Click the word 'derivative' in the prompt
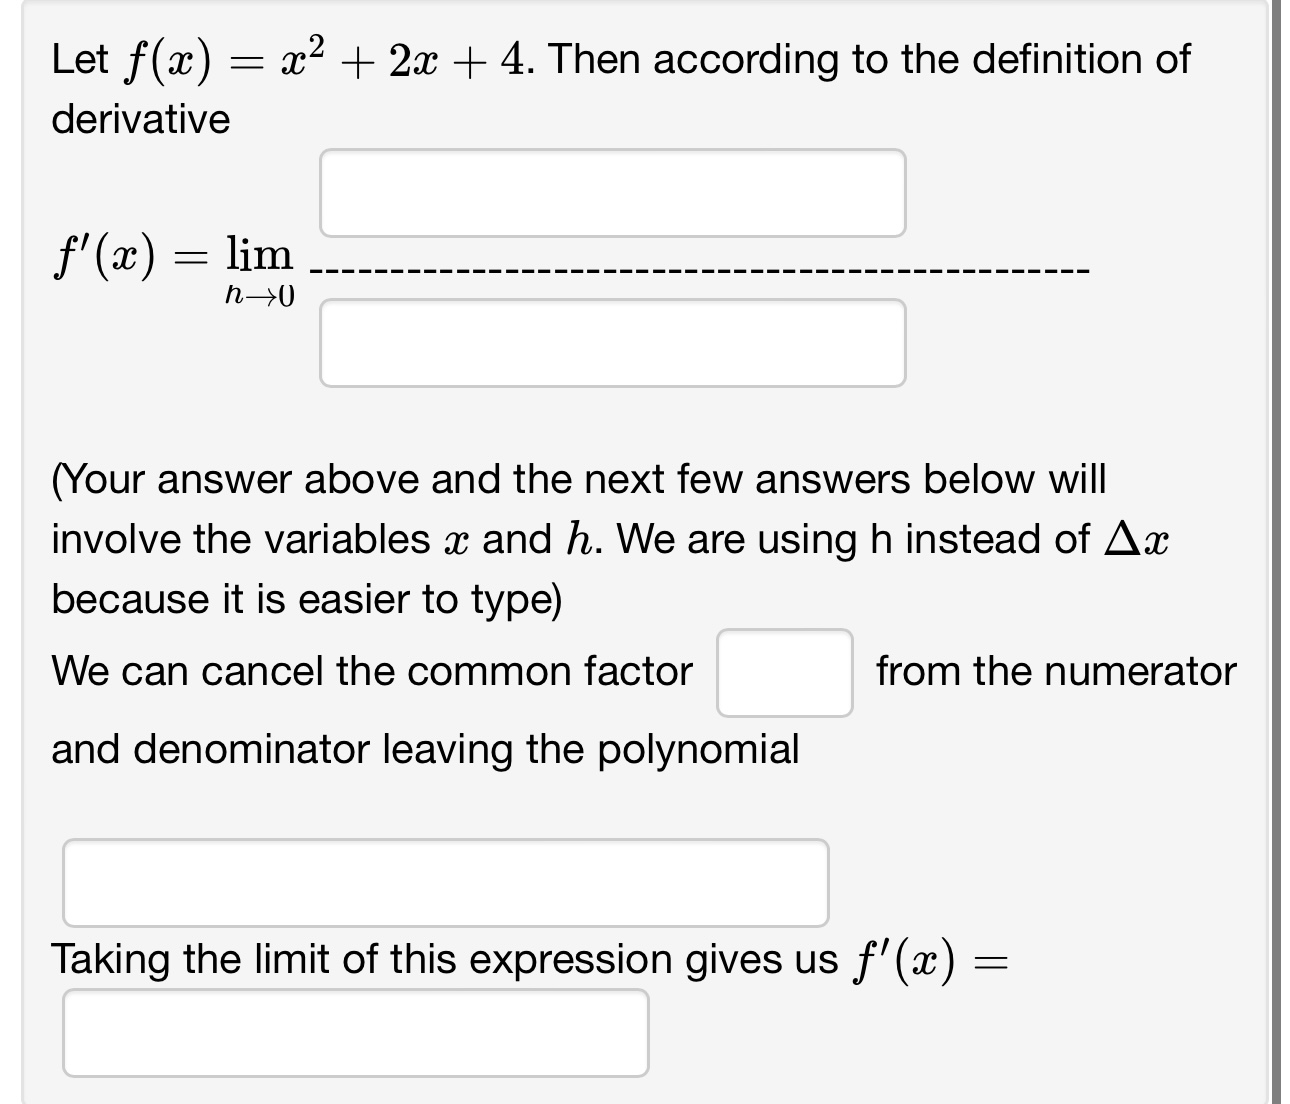Viewport: 1290px width, 1104px height. click(x=140, y=118)
